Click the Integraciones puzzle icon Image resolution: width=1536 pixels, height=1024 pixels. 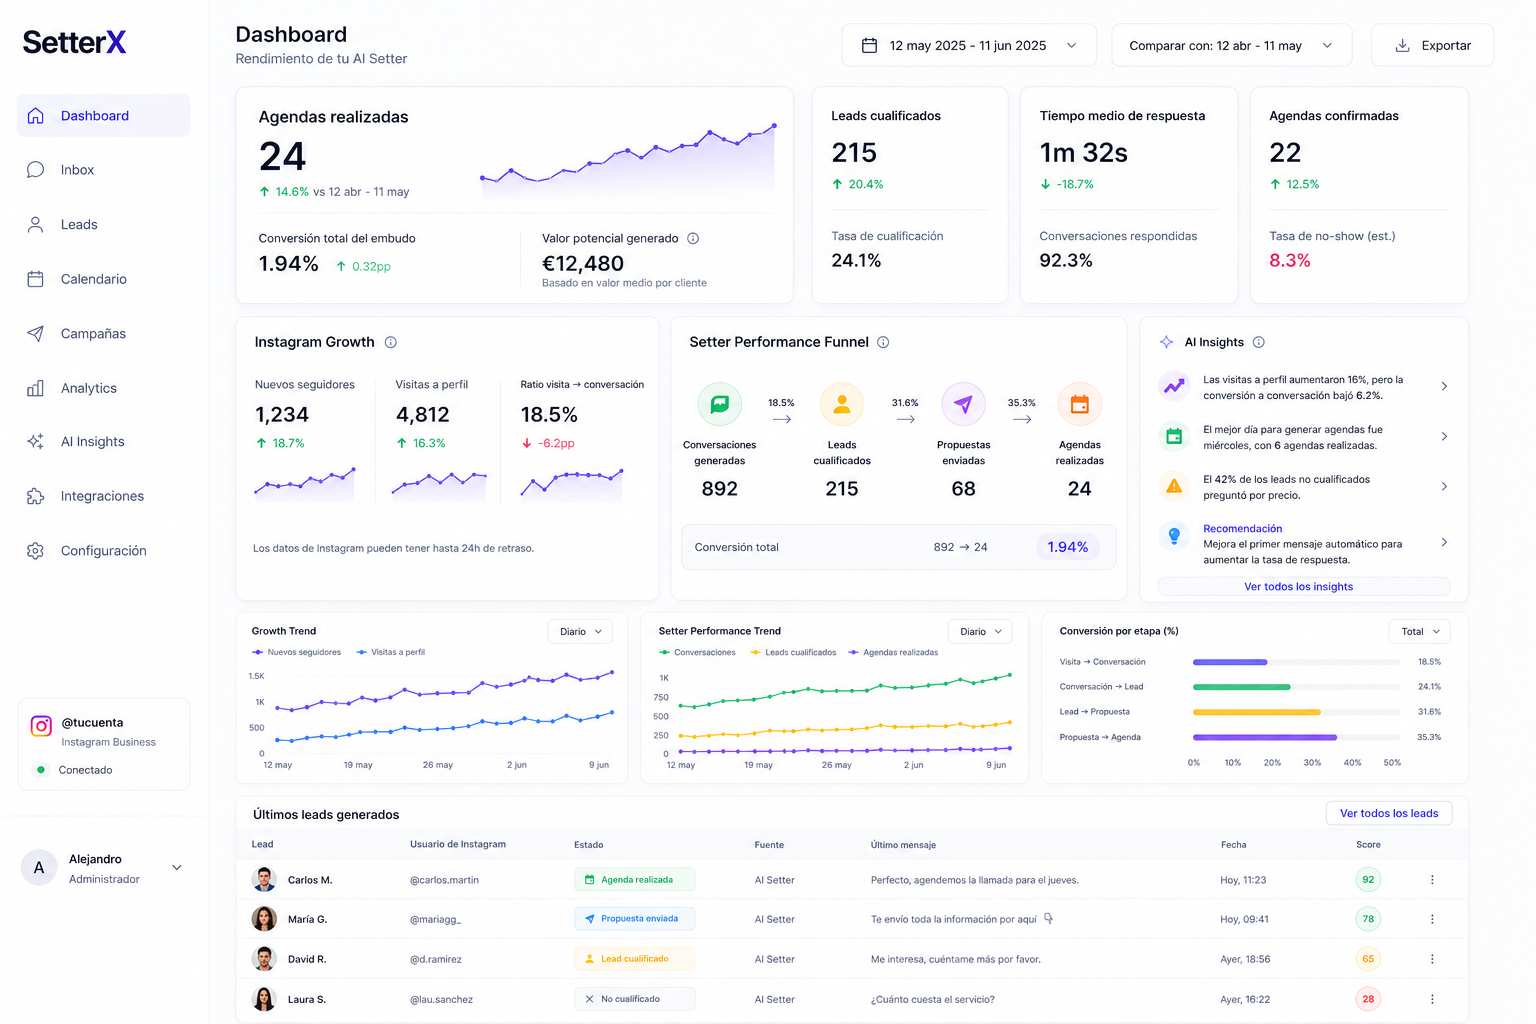[35, 496]
